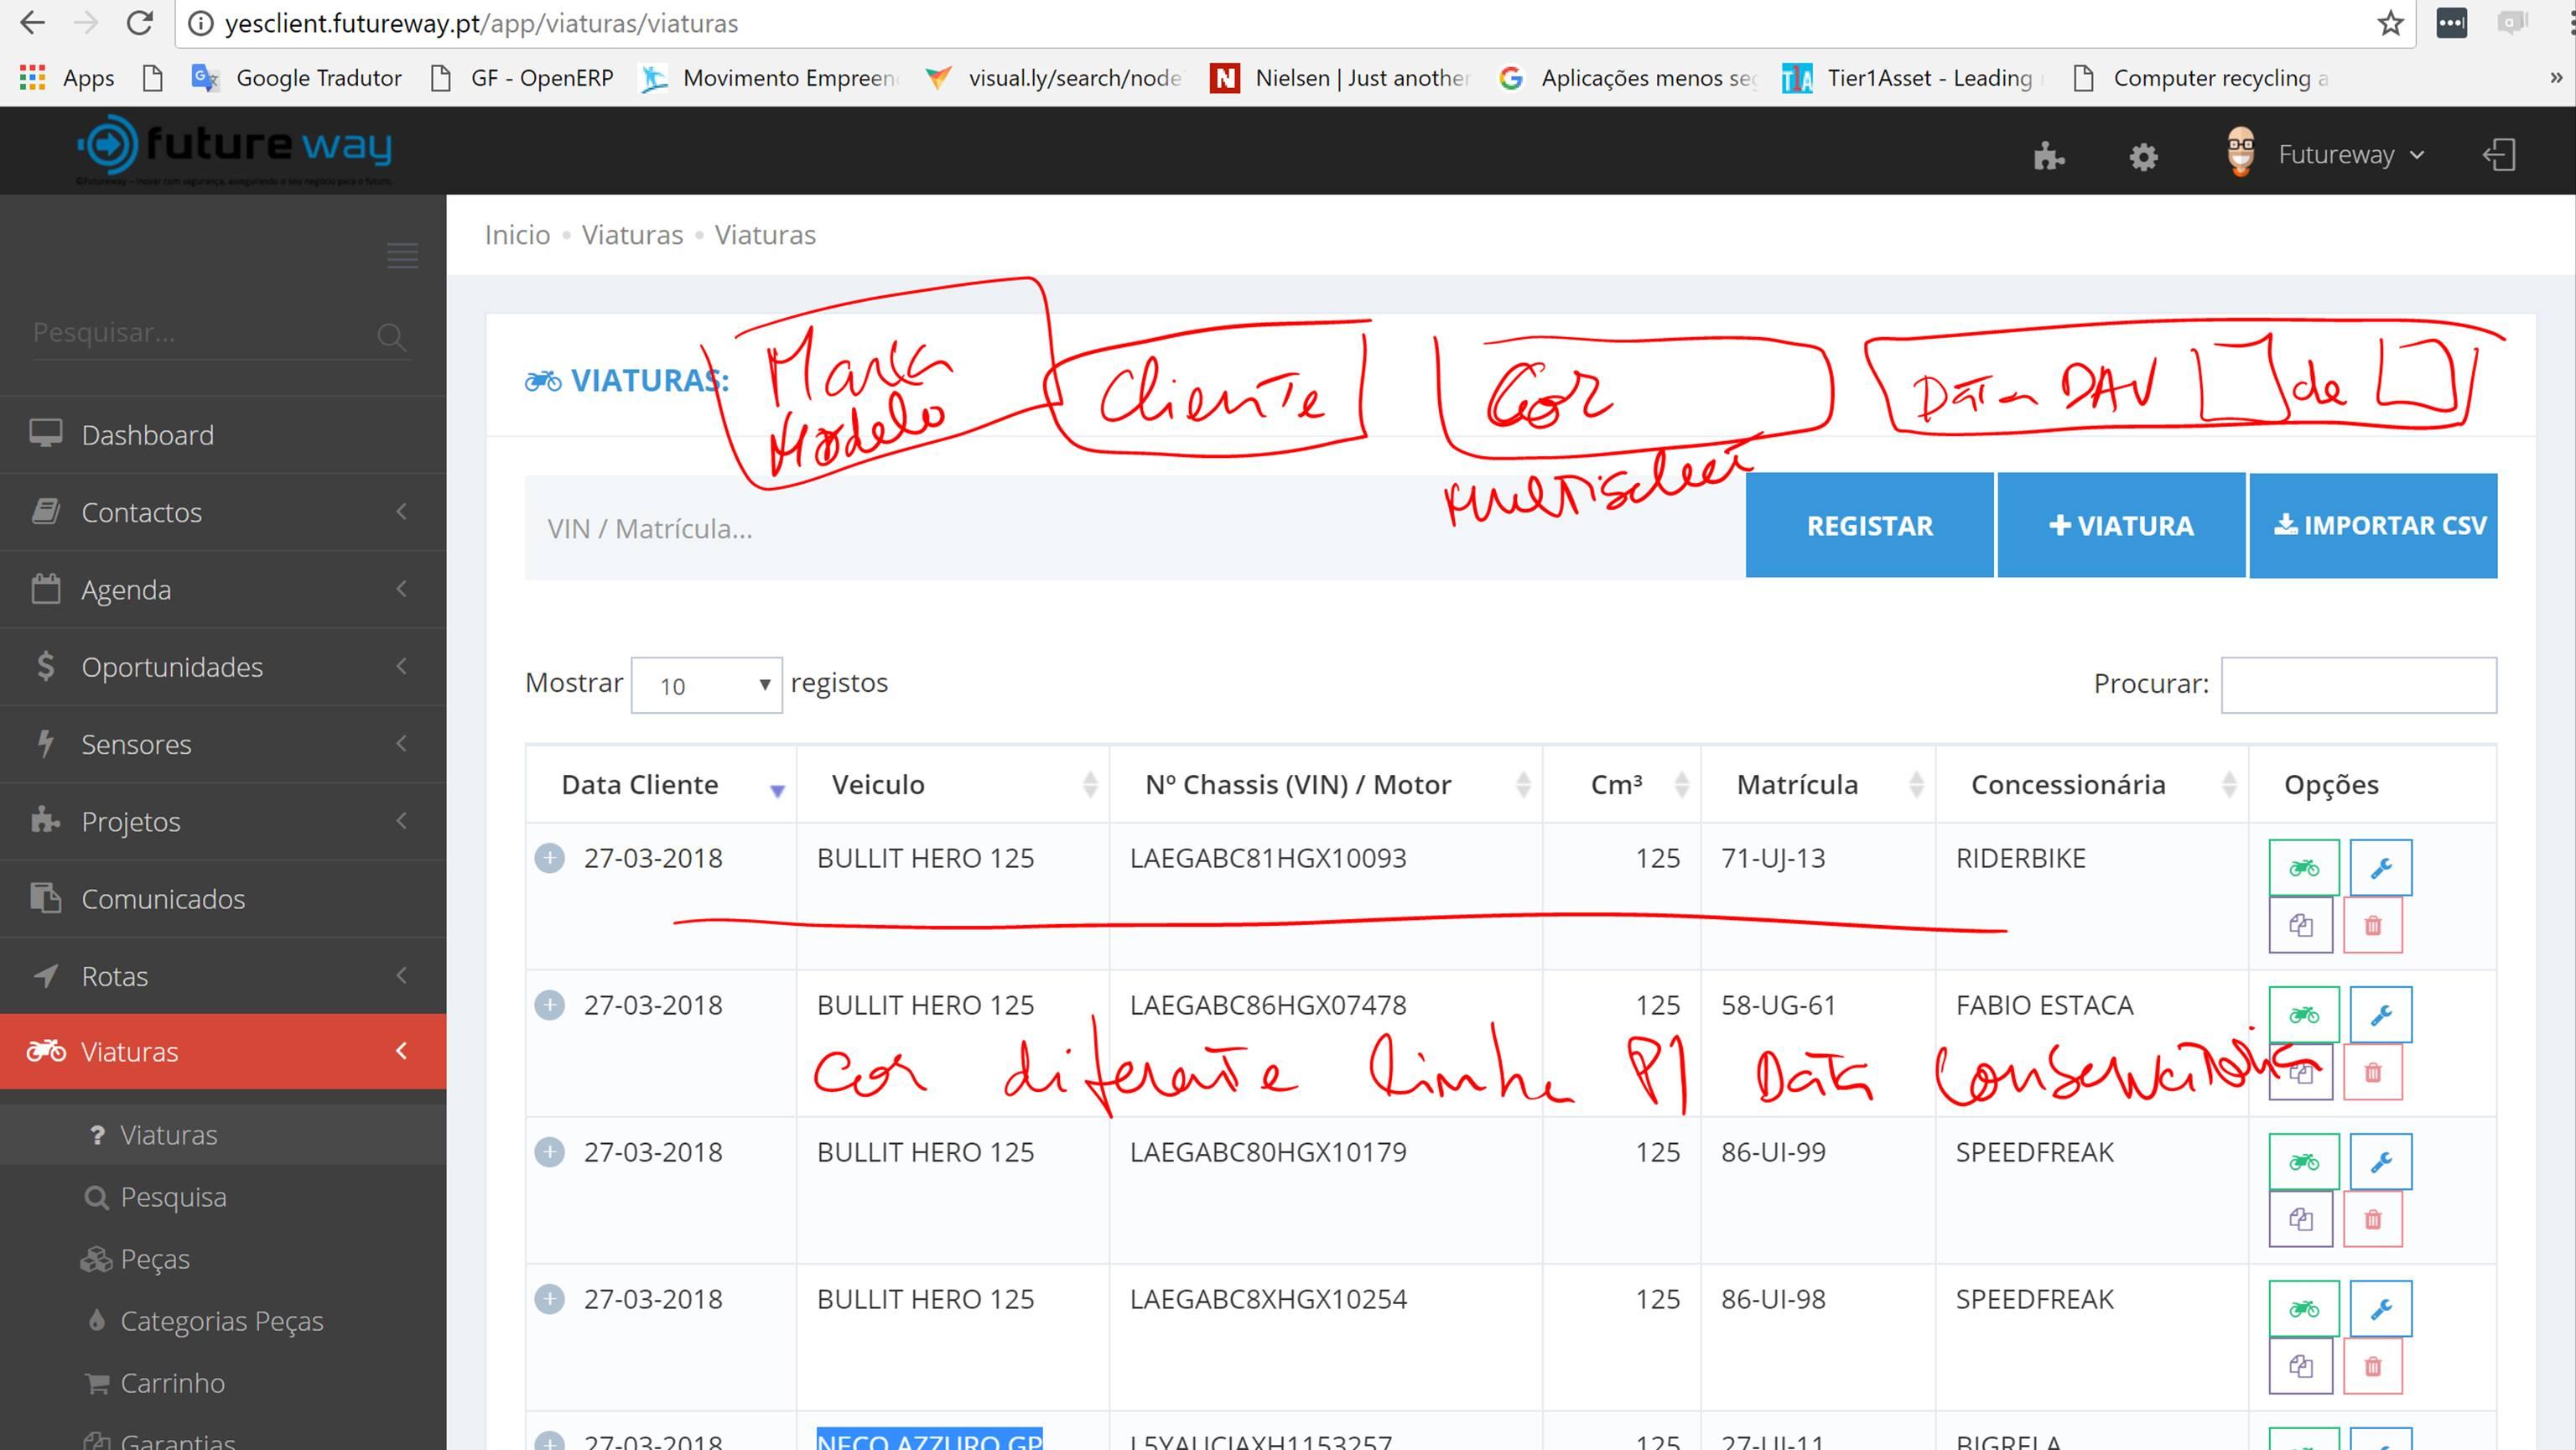Expand row details for 58-UG-61 vehicle
This screenshot has width=2576, height=1450.
click(549, 1005)
